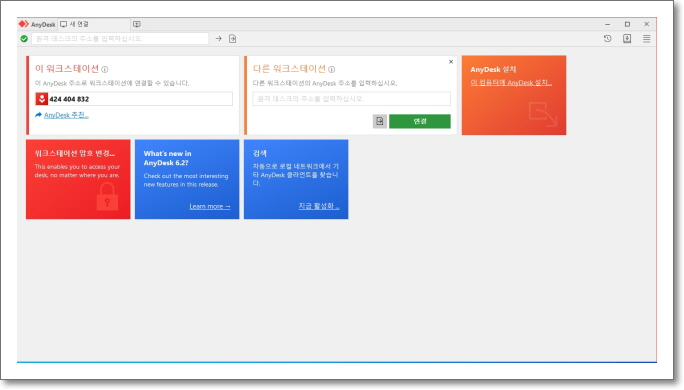Focus the remote address field in 다른 워크스테이션
684x390 pixels.
(x=351, y=99)
